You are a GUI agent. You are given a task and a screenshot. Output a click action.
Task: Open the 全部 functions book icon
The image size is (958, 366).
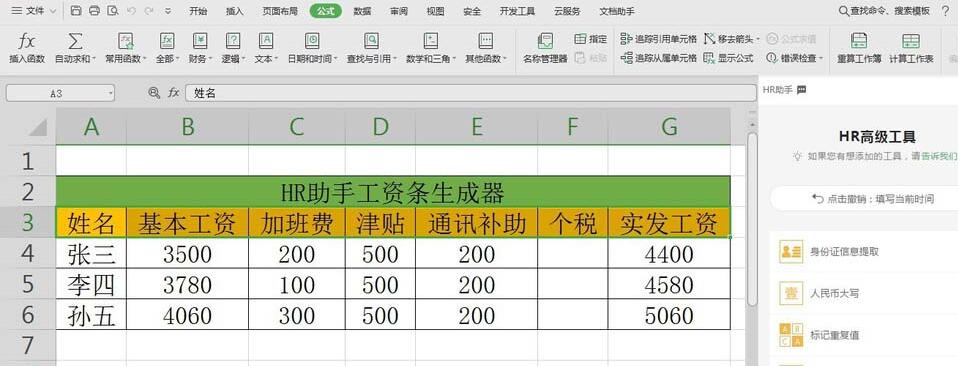pyautogui.click(x=167, y=42)
